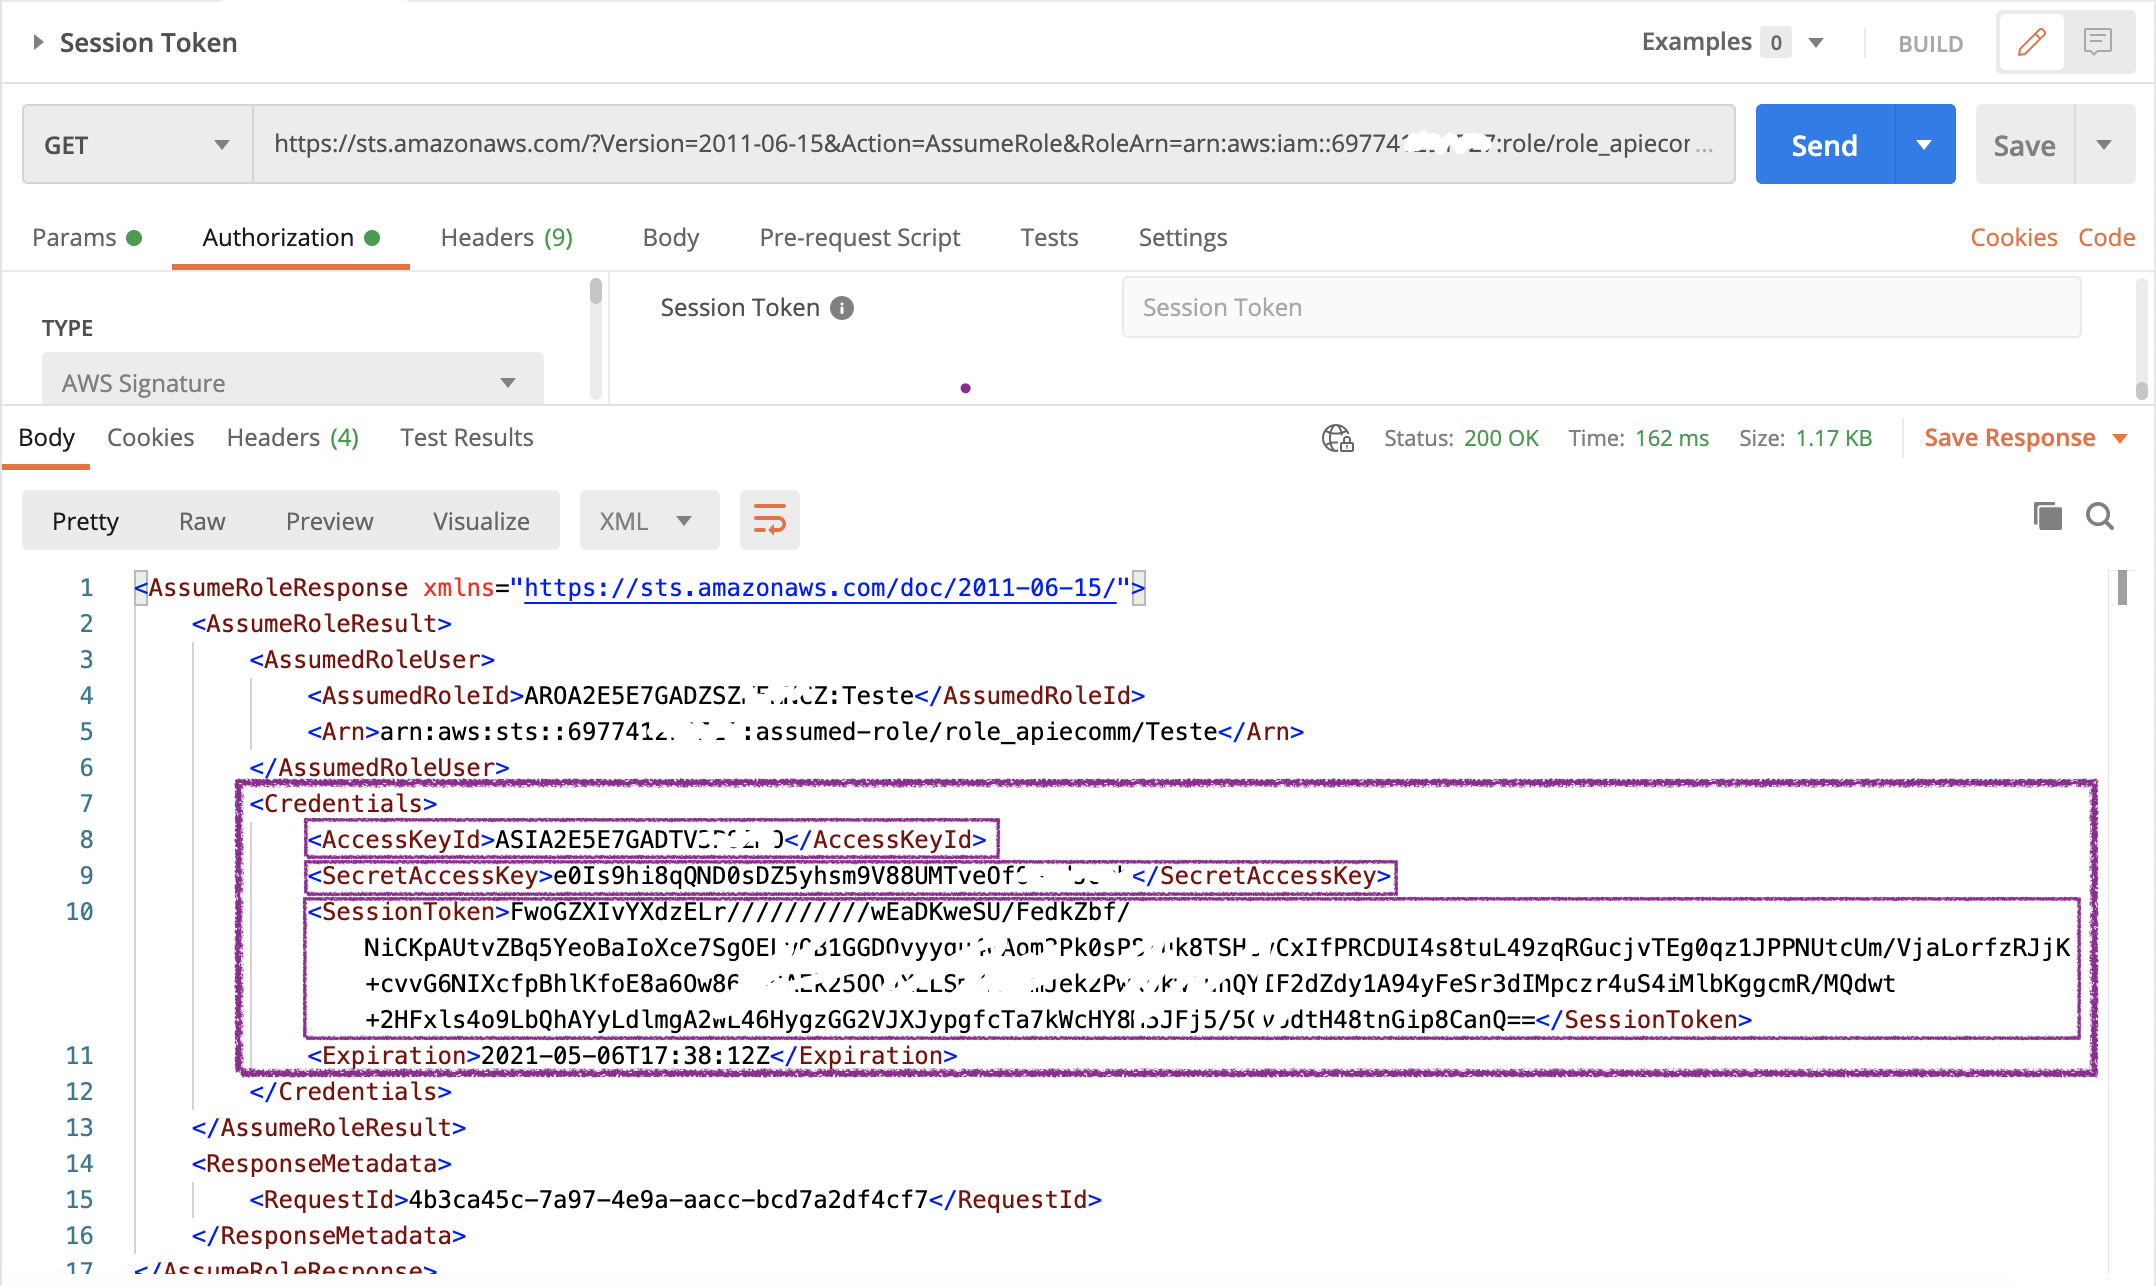The height and width of the screenshot is (1286, 2156).
Task: Click the authorization right panel scrollbar
Action: [2141, 390]
